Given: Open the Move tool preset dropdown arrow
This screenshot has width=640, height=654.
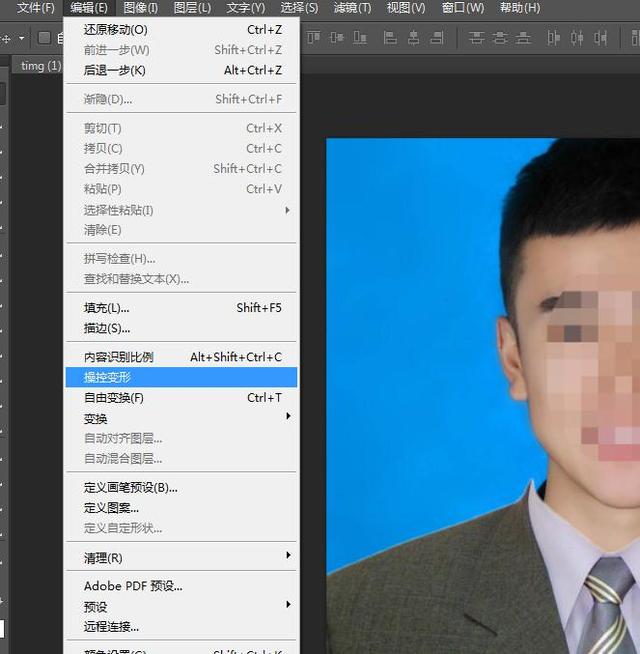Looking at the screenshot, I should click(21, 38).
